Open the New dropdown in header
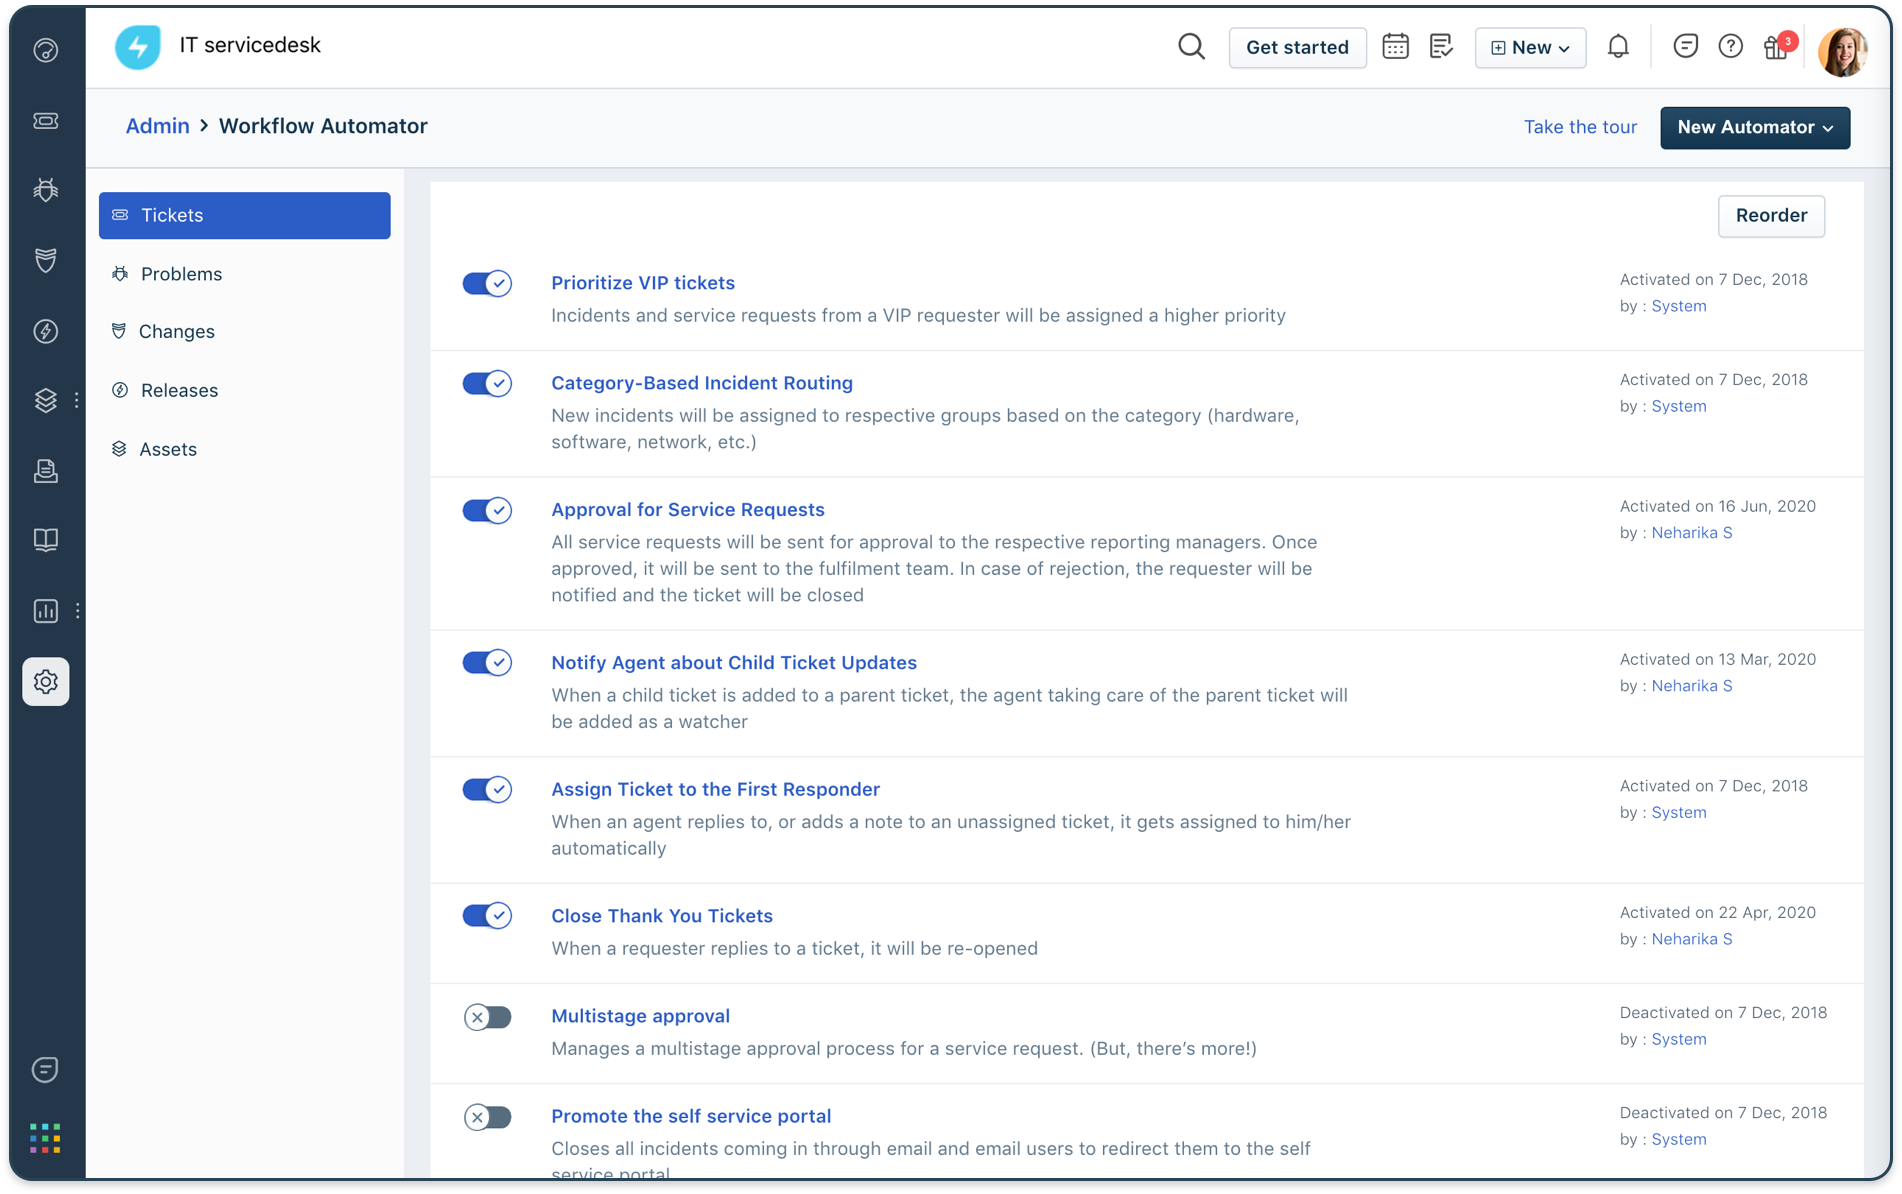 click(x=1529, y=48)
